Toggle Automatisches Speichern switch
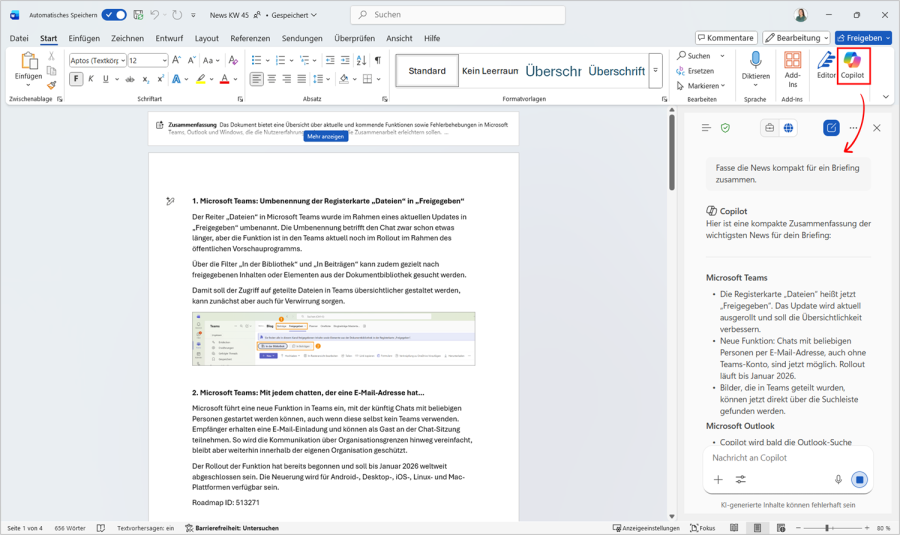The image size is (900, 535). pos(114,15)
